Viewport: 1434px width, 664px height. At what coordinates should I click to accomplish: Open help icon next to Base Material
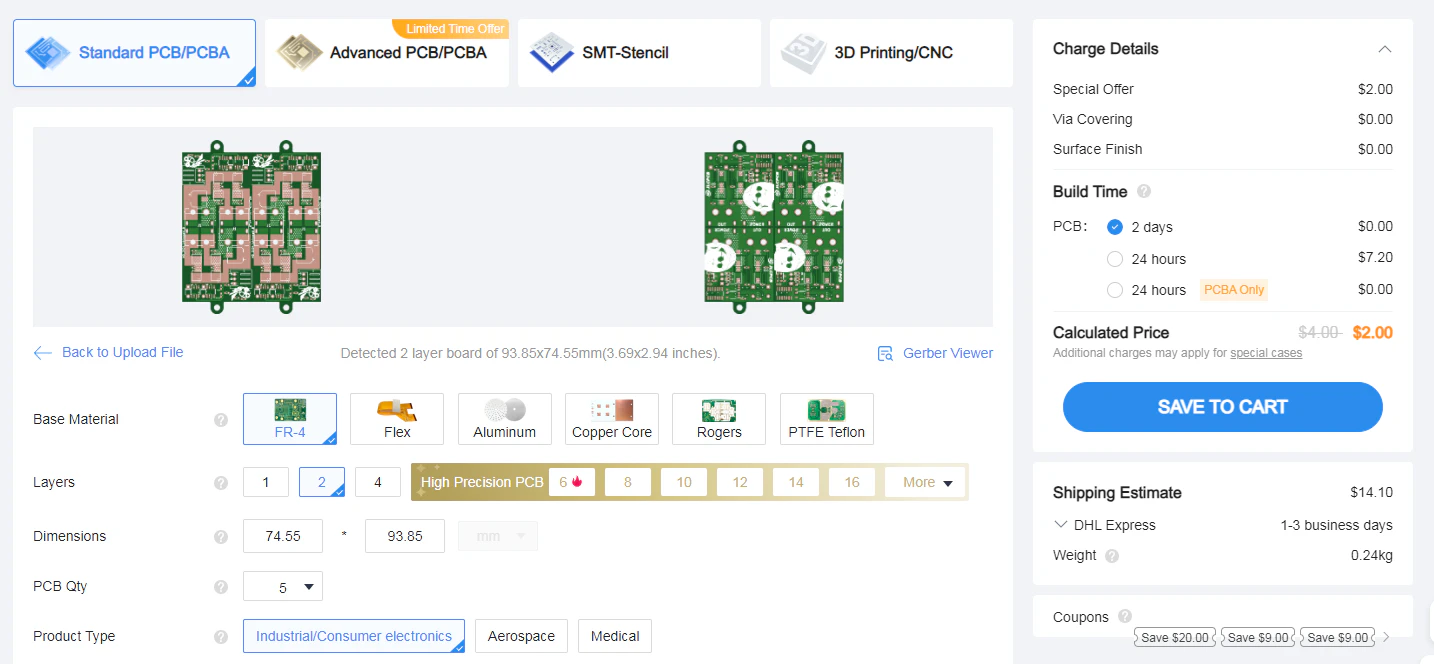[x=221, y=420]
